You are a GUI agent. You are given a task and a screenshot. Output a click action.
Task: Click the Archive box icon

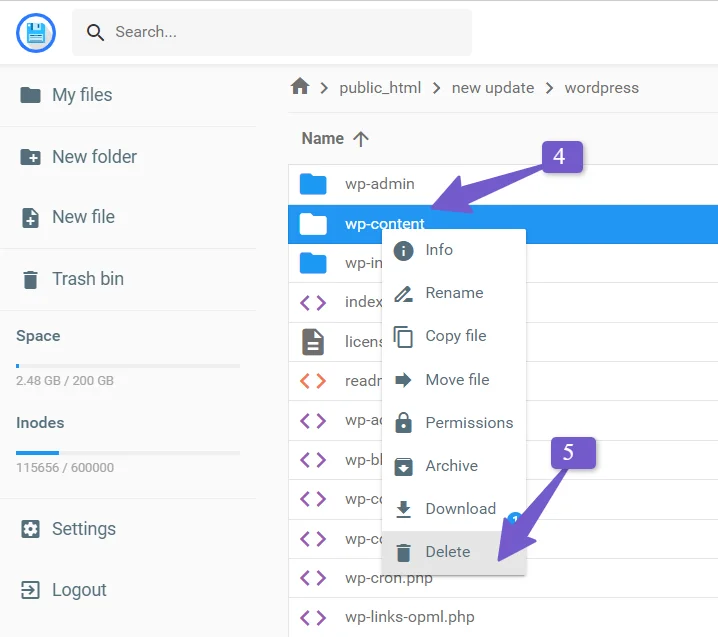click(x=403, y=467)
